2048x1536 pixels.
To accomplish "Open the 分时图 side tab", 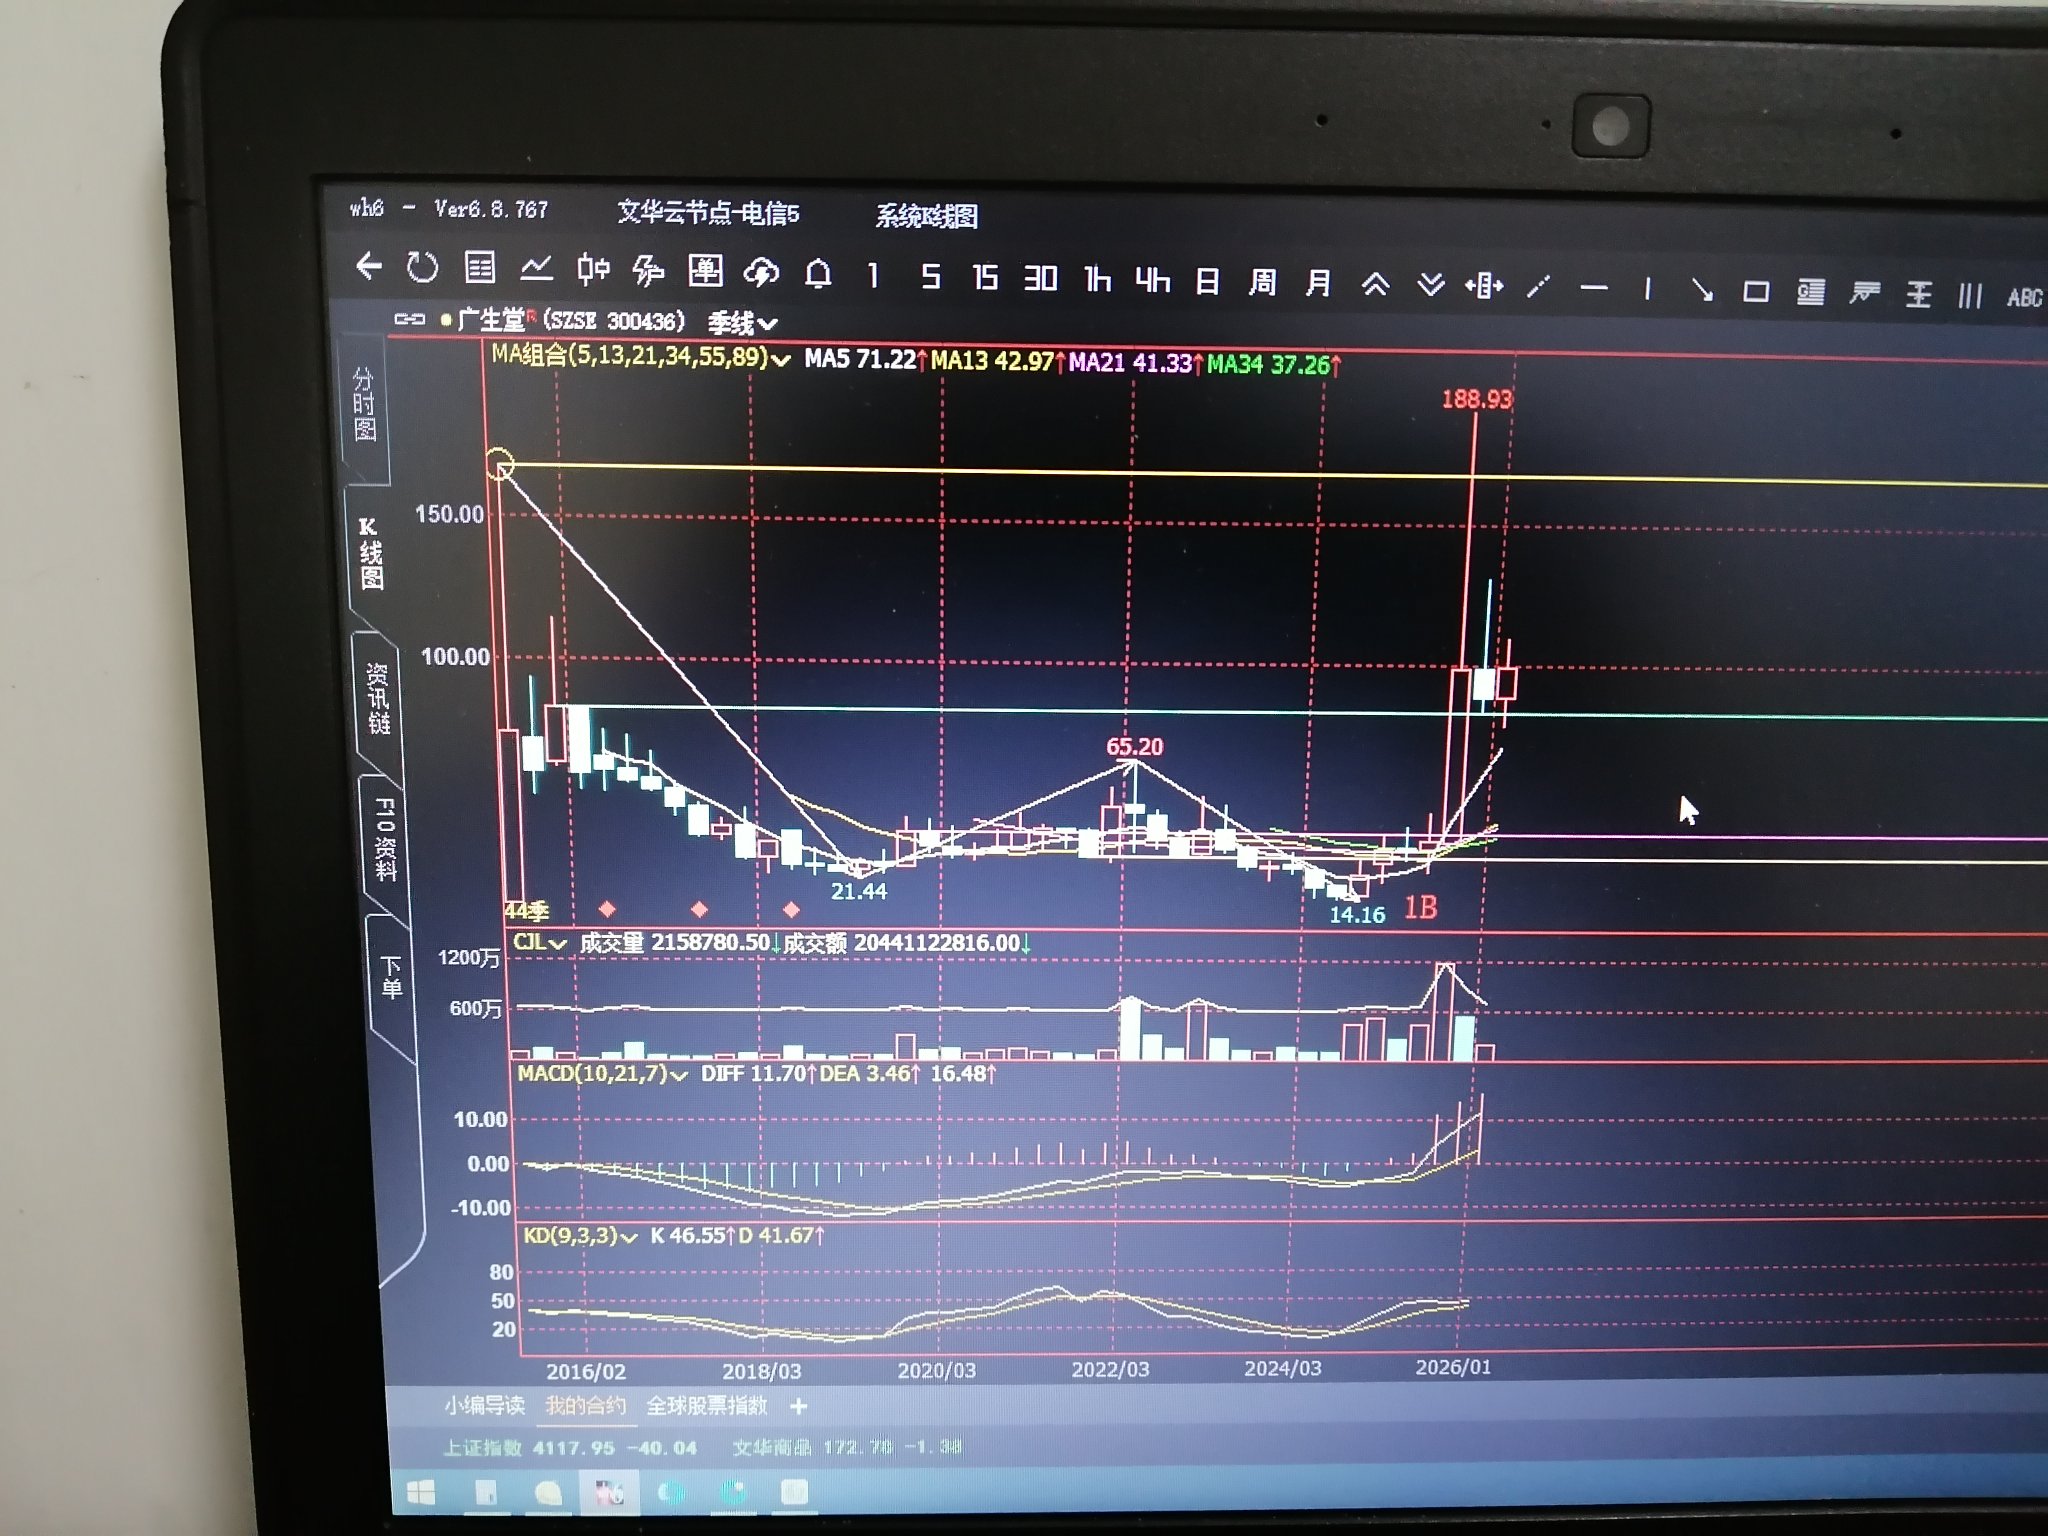I will (364, 404).
